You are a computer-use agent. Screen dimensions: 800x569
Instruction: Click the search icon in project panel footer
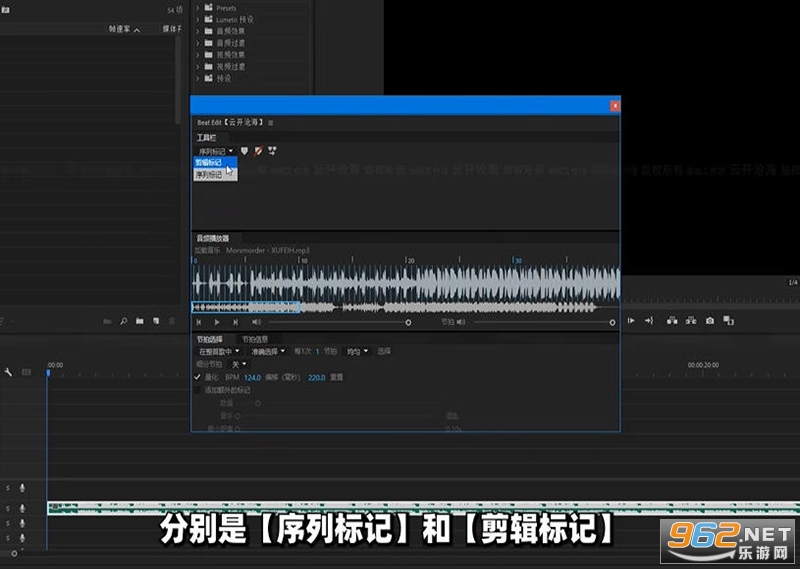tap(123, 321)
